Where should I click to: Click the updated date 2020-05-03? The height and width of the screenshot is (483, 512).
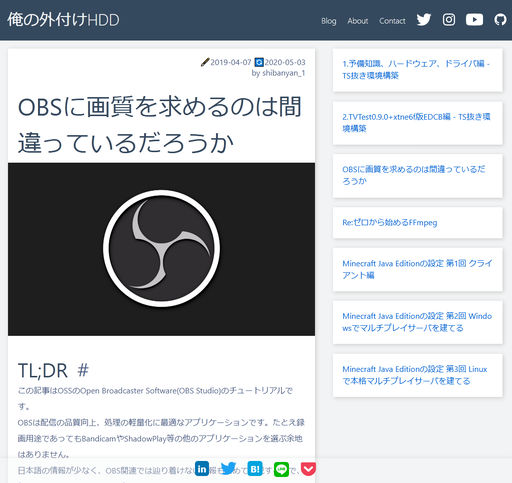[x=285, y=62]
